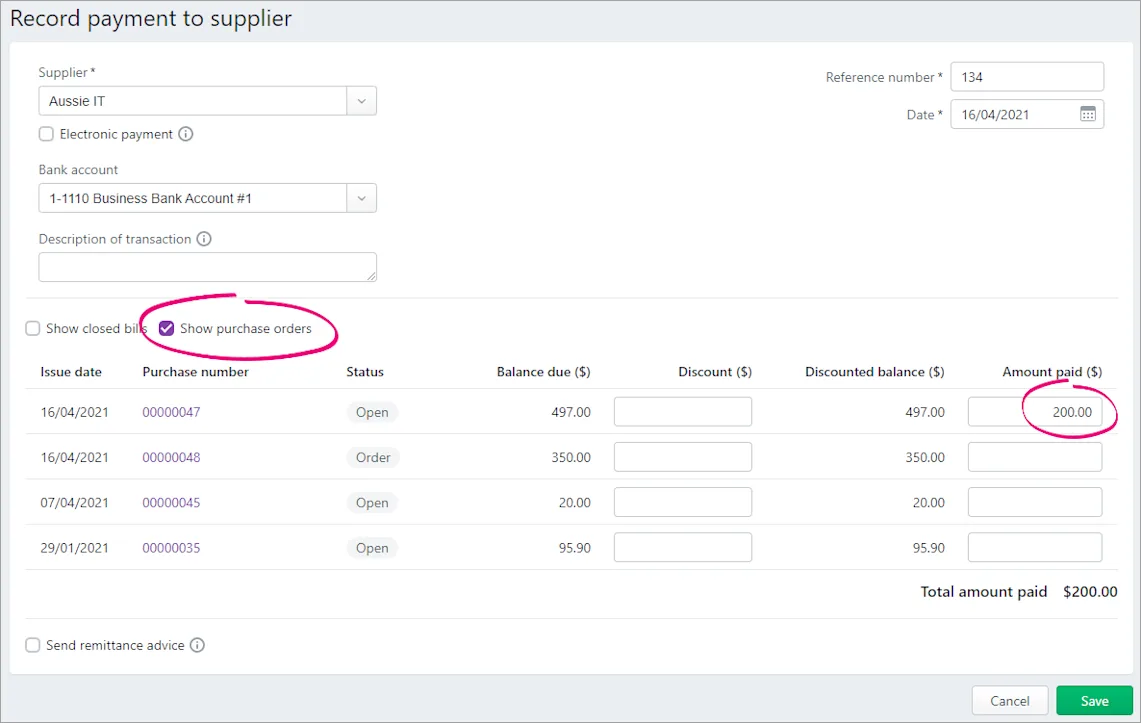The image size is (1141, 723).
Task: Check the Show closed bills option
Action: coord(32,328)
